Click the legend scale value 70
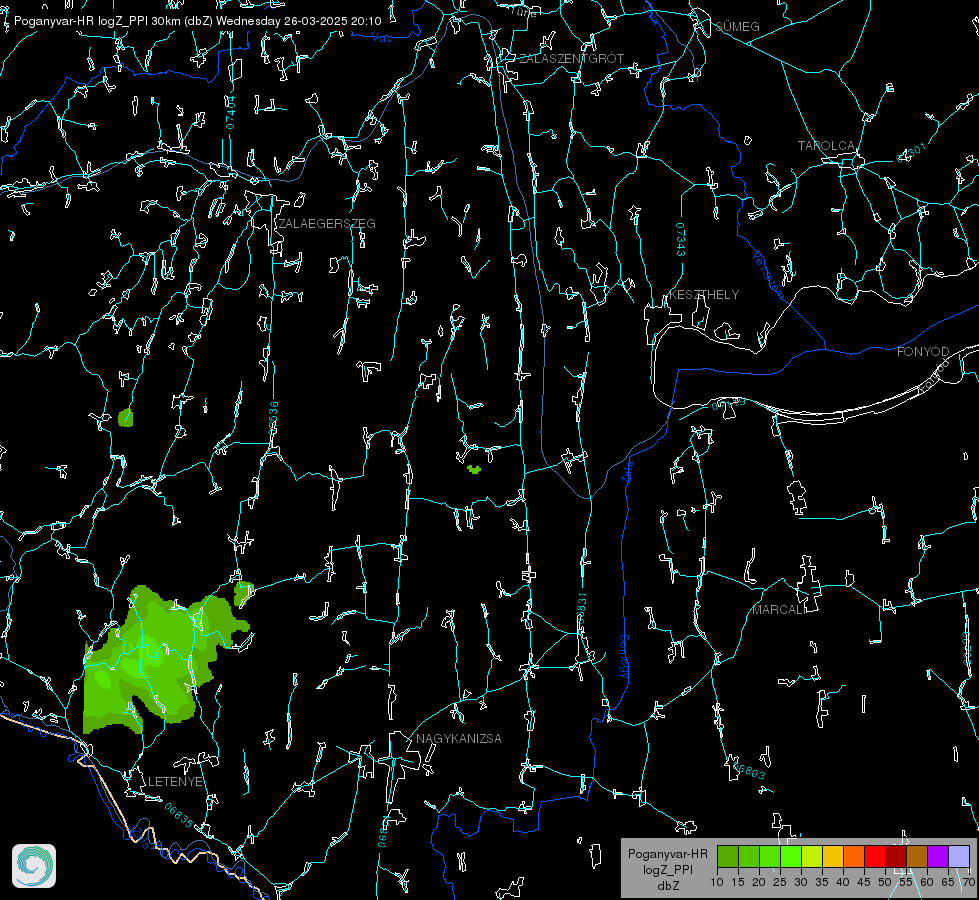Screen dimensions: 979x900 coord(968,883)
